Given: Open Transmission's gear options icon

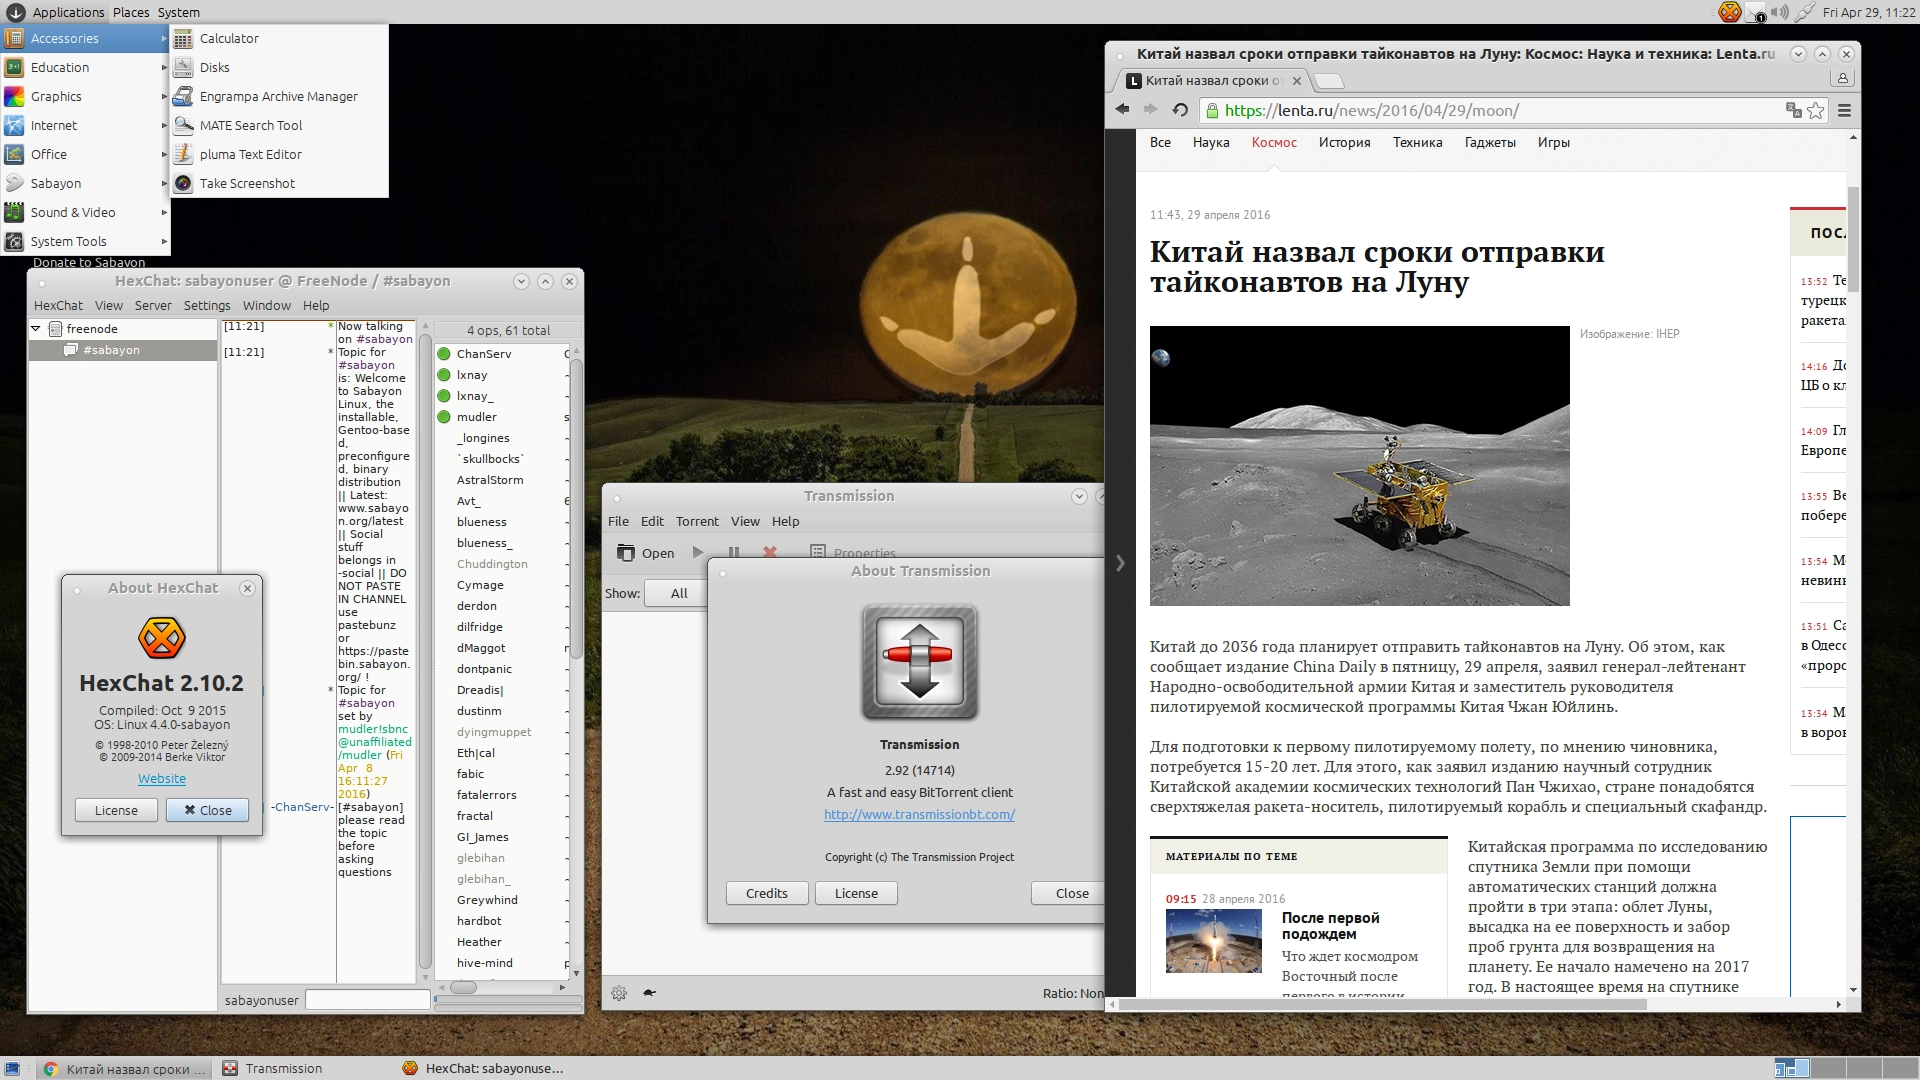Looking at the screenshot, I should [619, 993].
